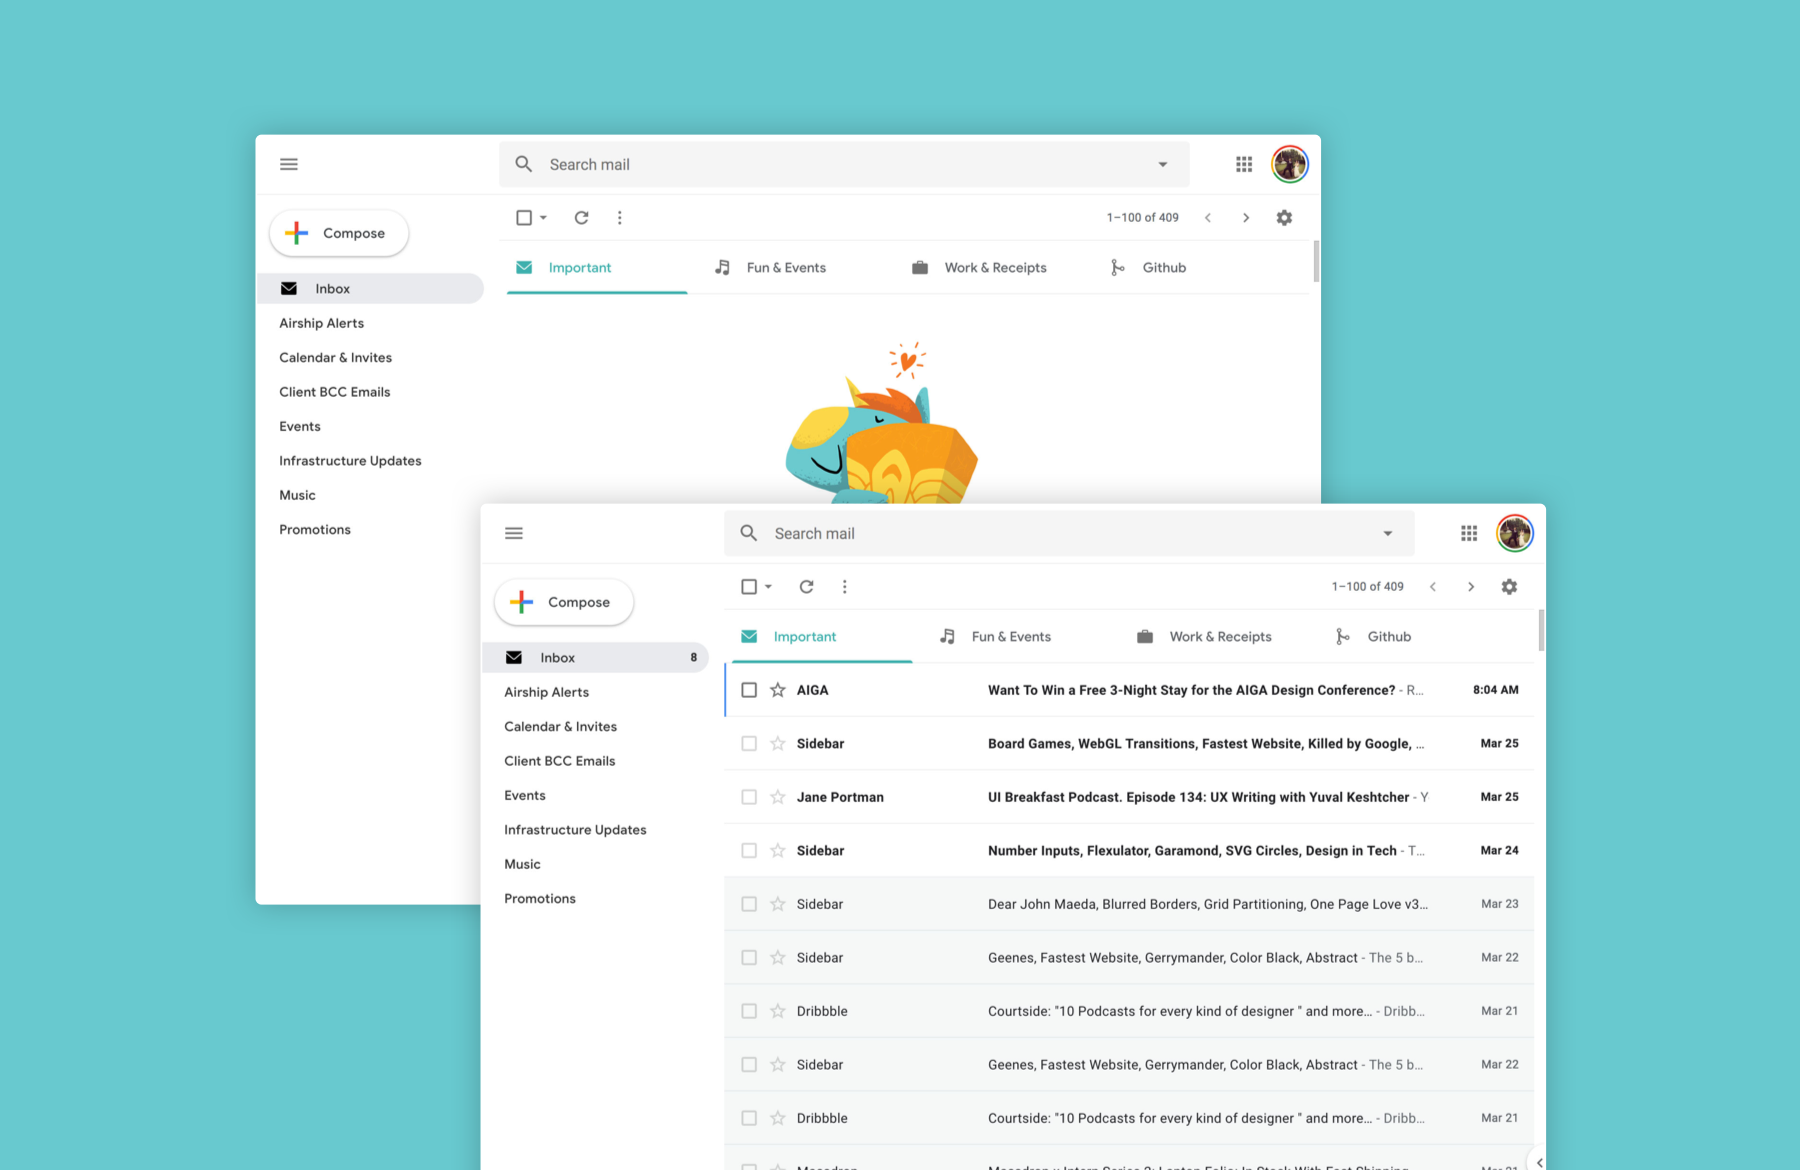
Task: Star the AIGA email
Action: click(778, 690)
